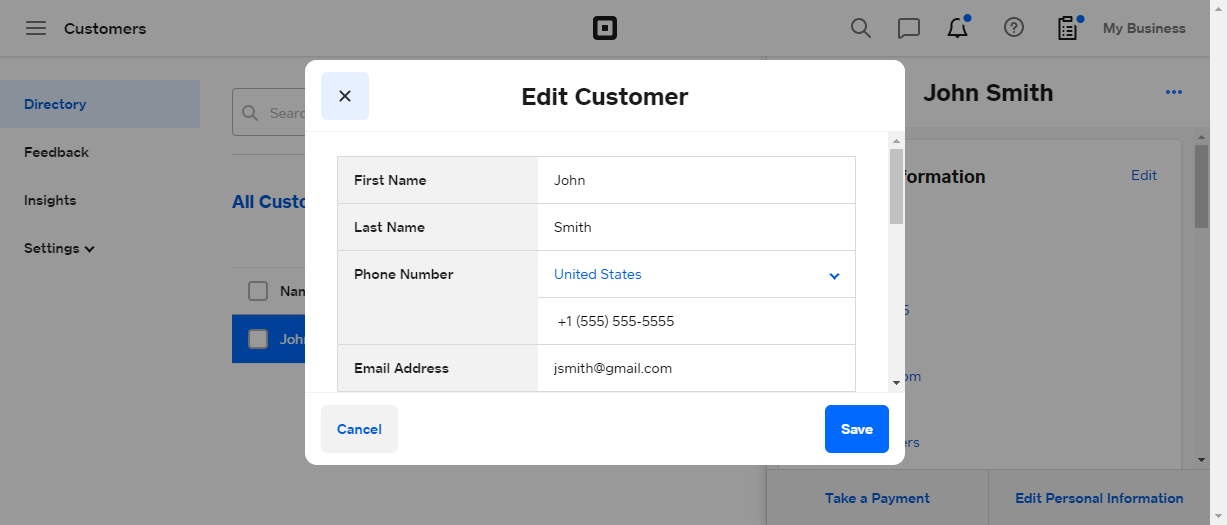
Task: Click the blue Save button
Action: point(857,429)
